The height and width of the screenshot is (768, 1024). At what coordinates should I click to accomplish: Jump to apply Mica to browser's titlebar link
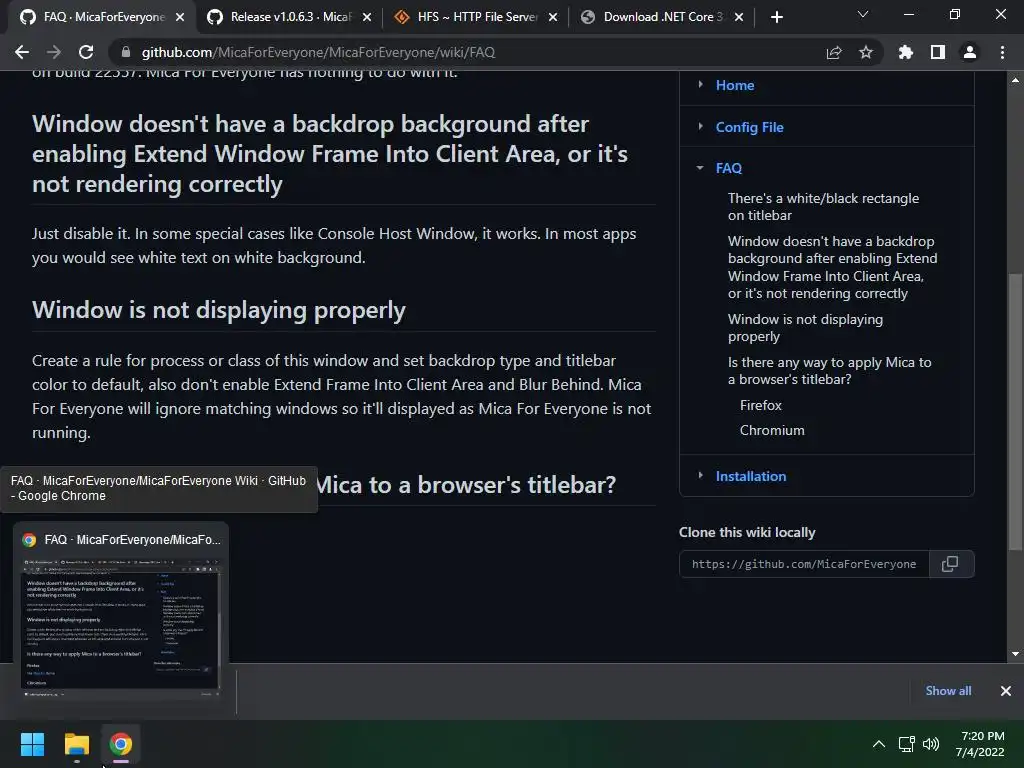[829, 370]
